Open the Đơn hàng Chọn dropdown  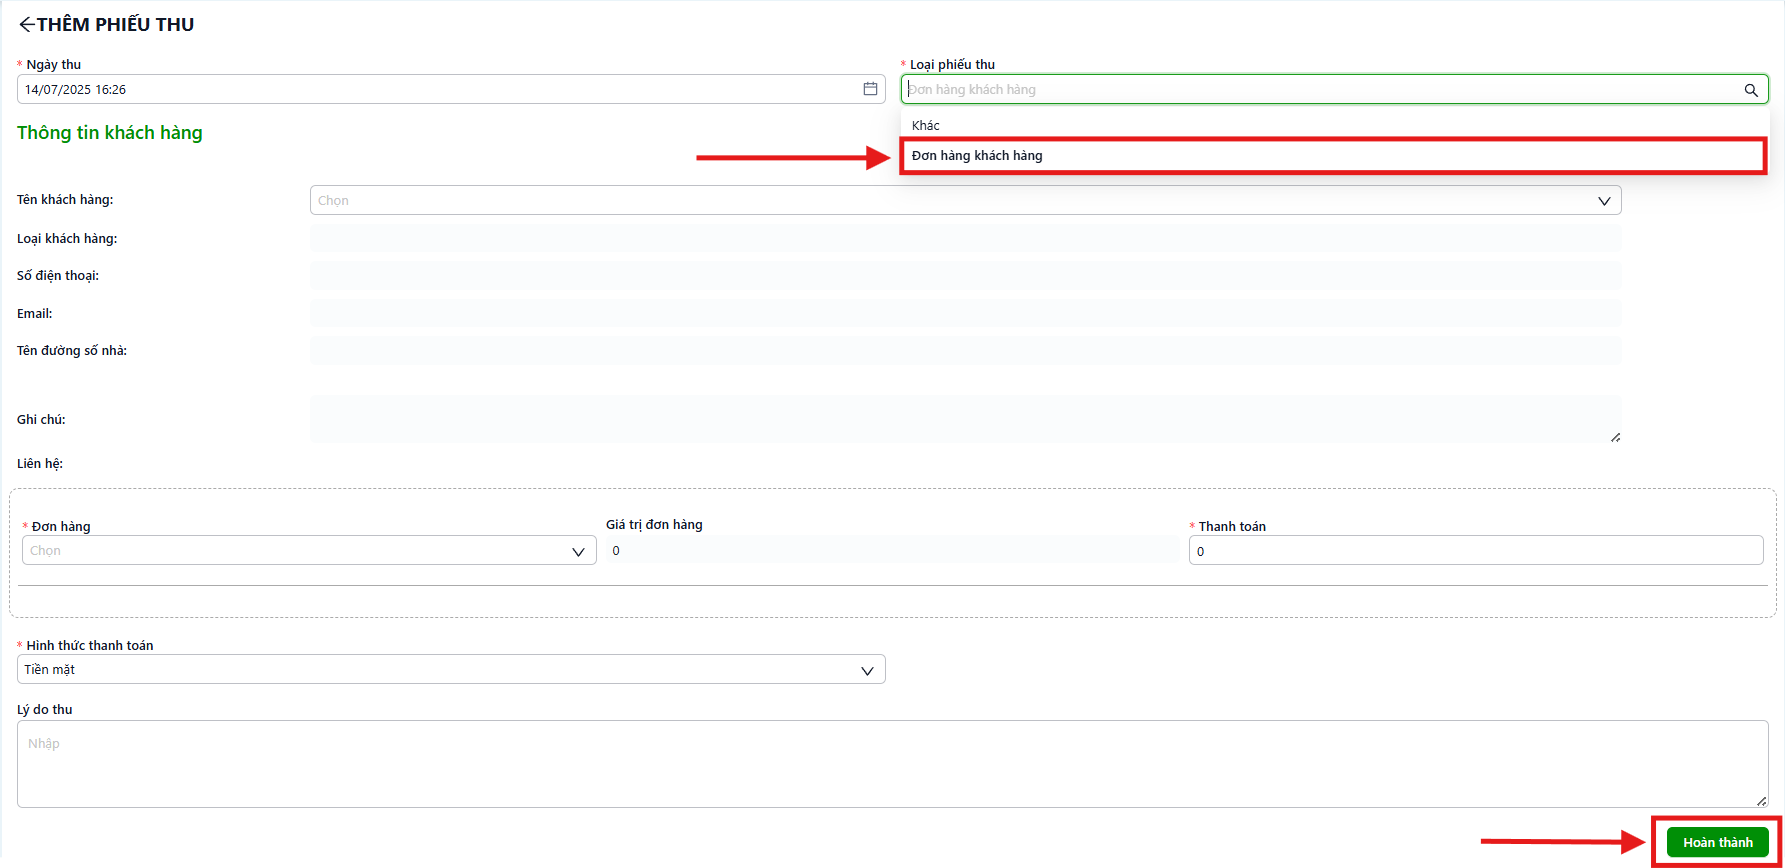309,550
